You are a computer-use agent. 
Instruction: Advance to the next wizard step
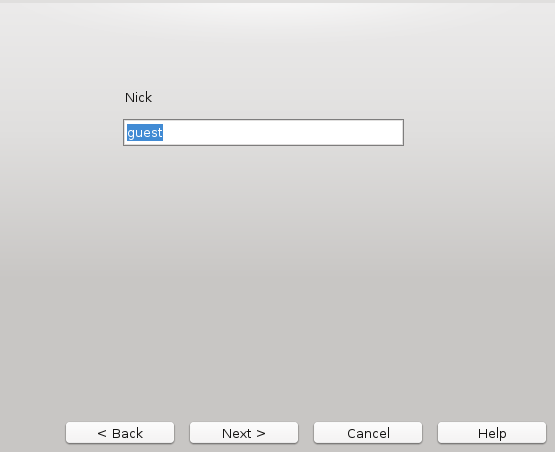[244, 433]
